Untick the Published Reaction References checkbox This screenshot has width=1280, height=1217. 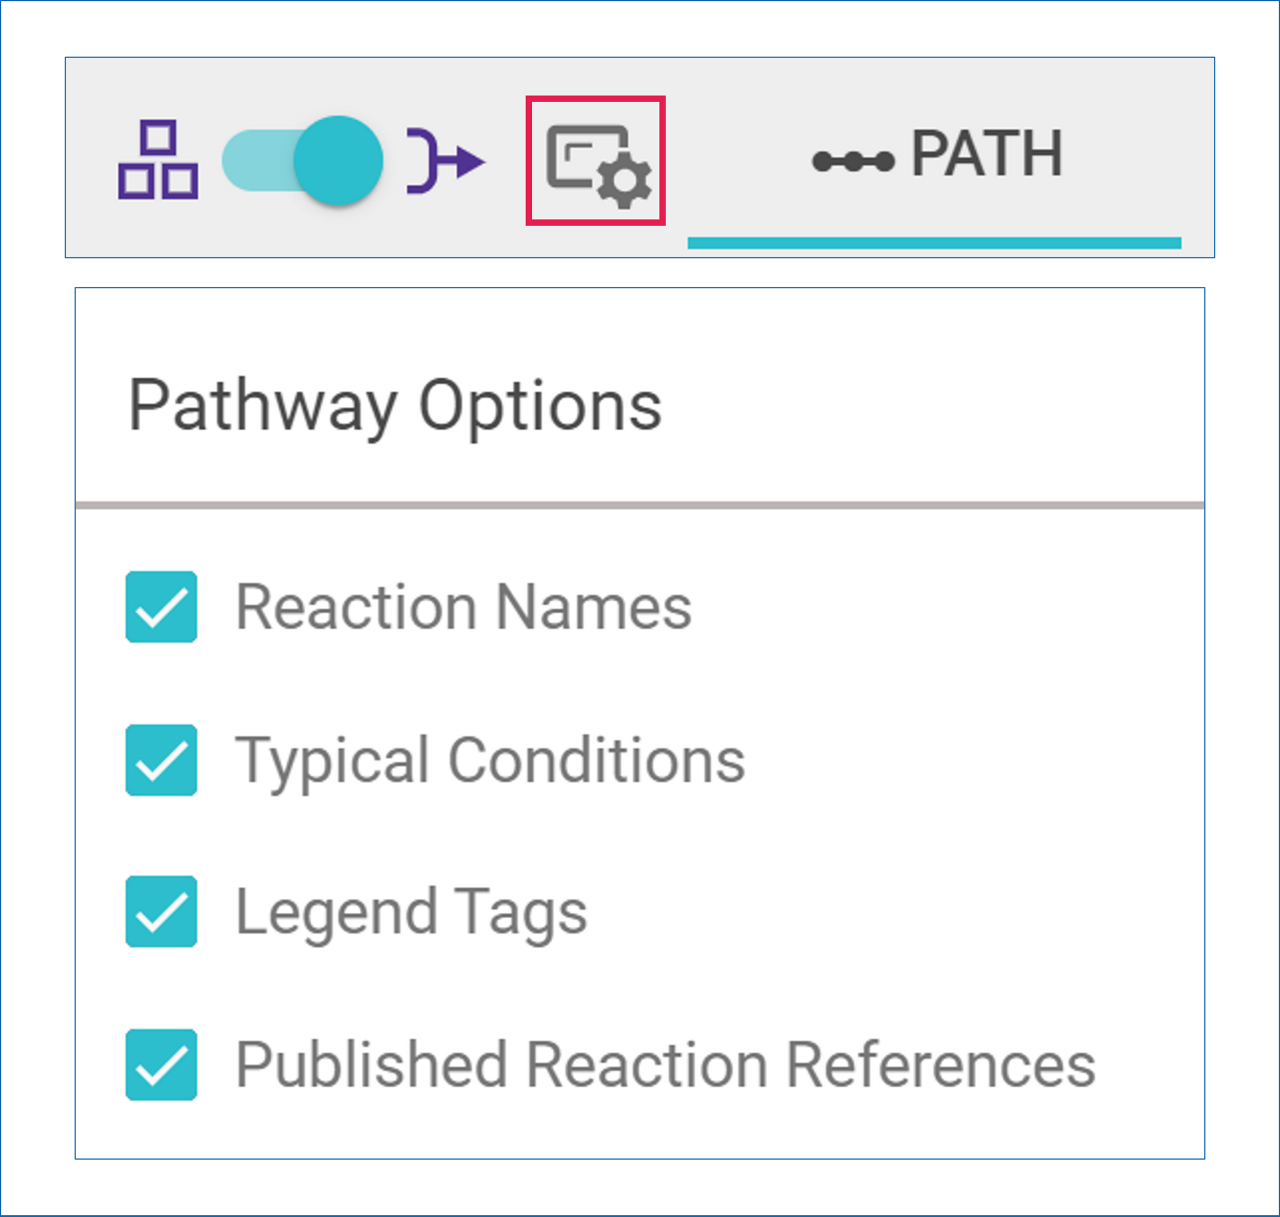coord(161,1064)
